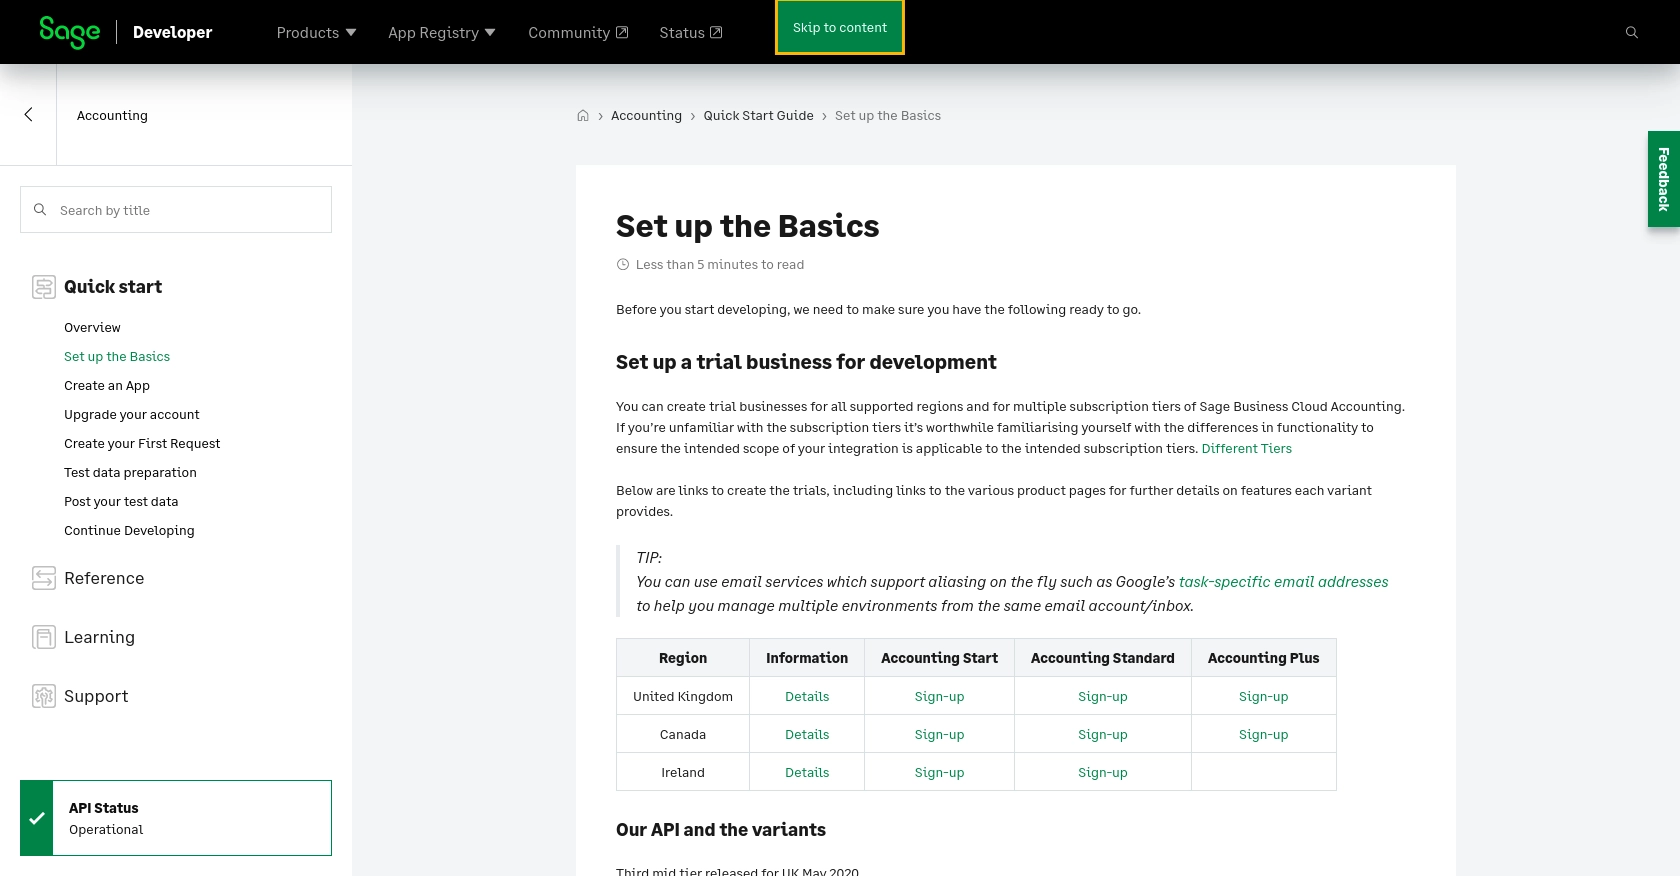Click United Kingdom Accounting Plus Sign-up
The height and width of the screenshot is (876, 1680).
[1263, 697]
